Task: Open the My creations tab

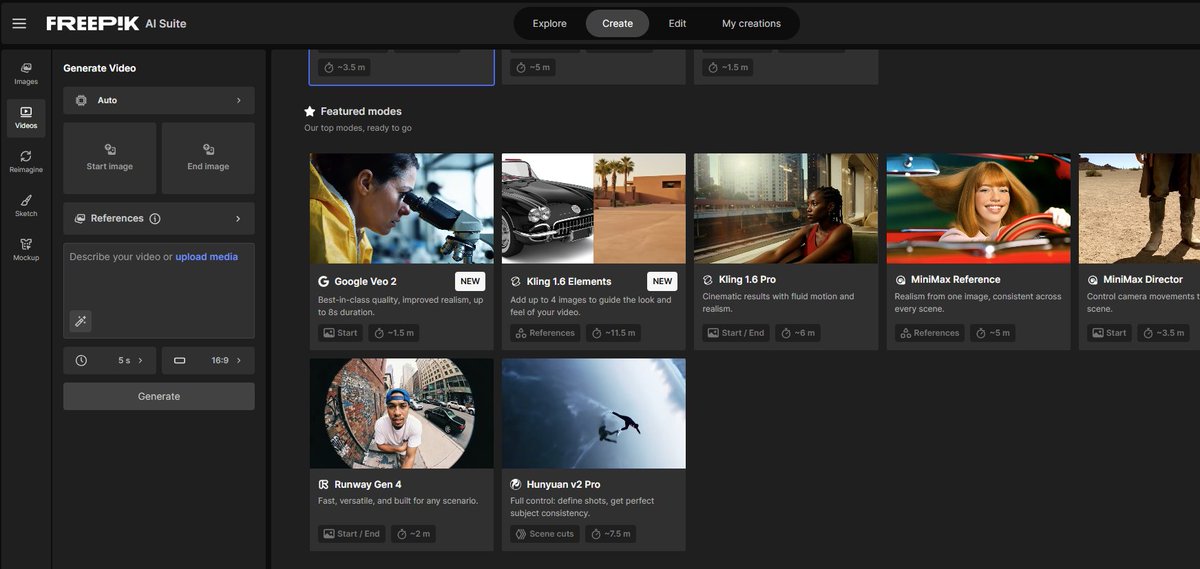Action: (x=750, y=23)
